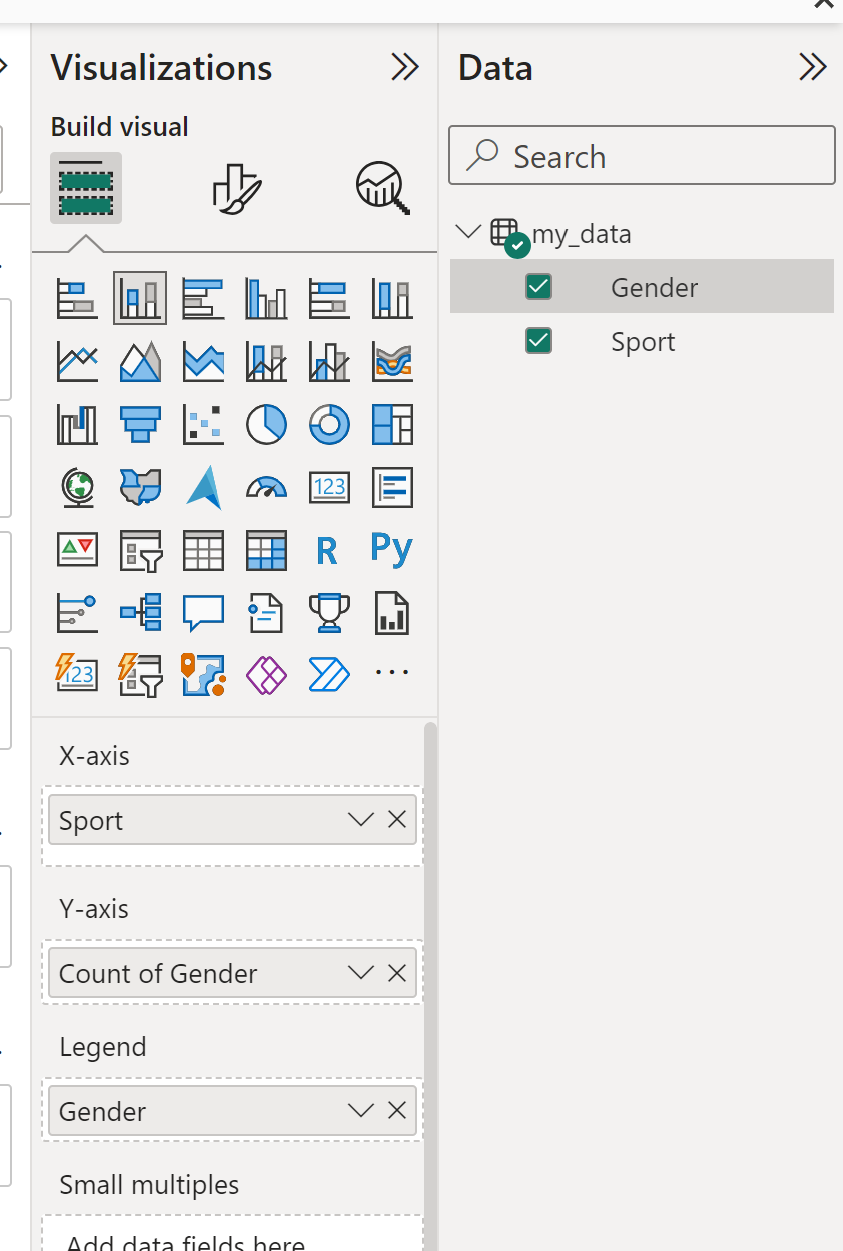843x1251 pixels.
Task: Remove Count of Gender from Y-axis
Action: click(x=397, y=973)
